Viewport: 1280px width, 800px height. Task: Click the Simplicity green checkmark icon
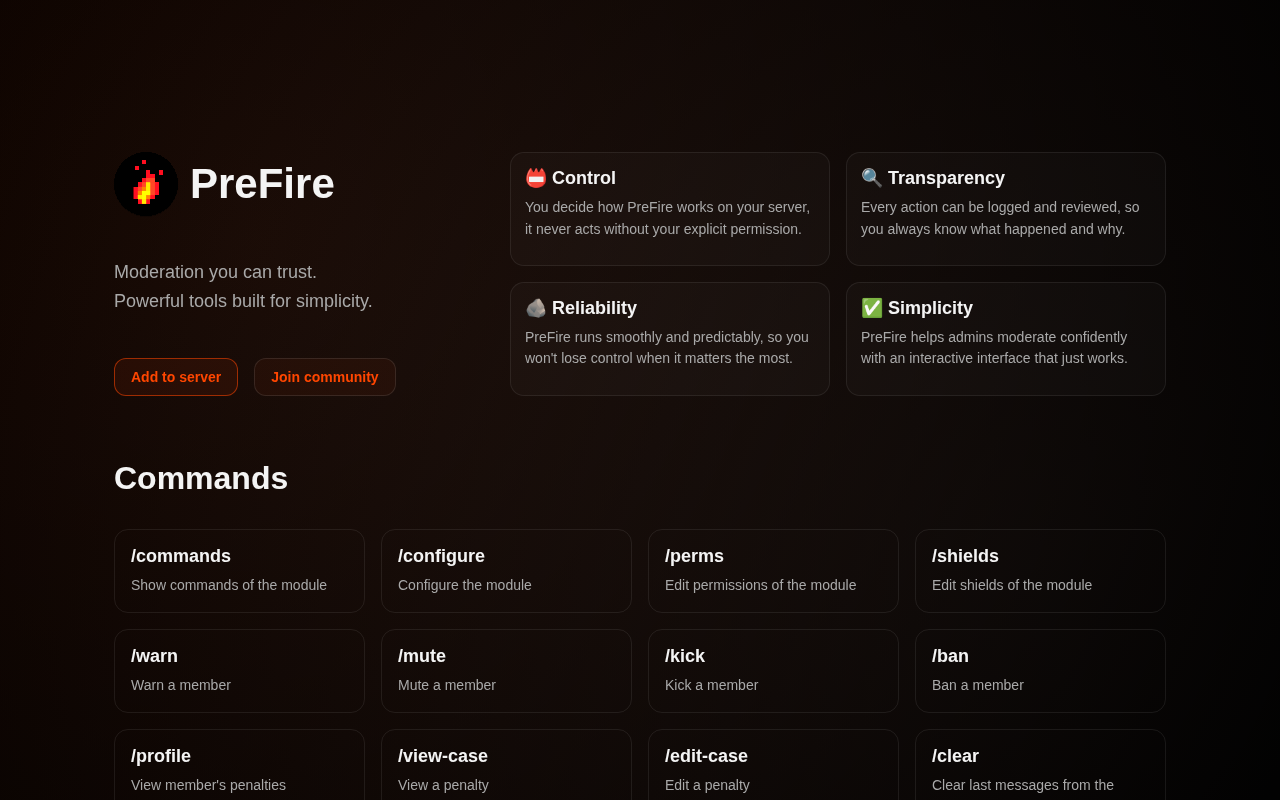(872, 308)
